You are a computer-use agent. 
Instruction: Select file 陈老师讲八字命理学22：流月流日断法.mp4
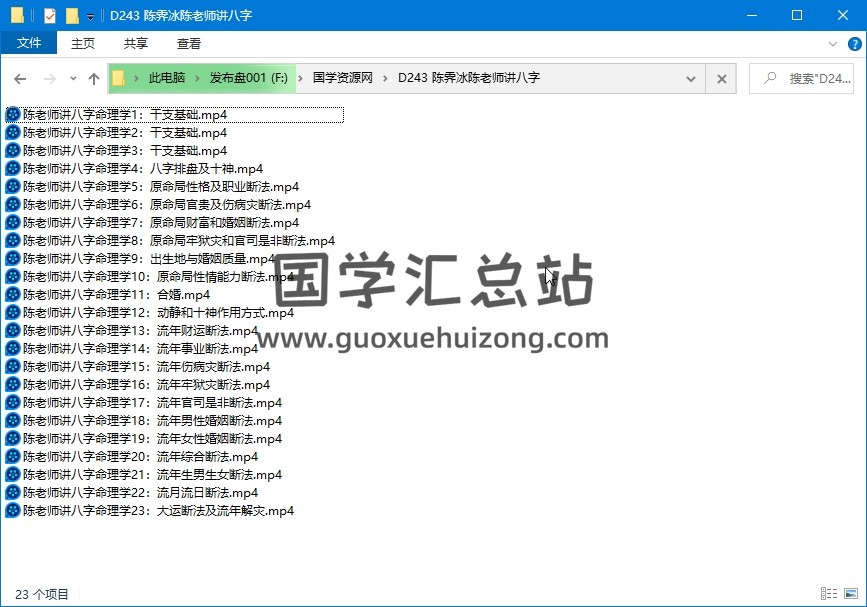click(x=132, y=493)
